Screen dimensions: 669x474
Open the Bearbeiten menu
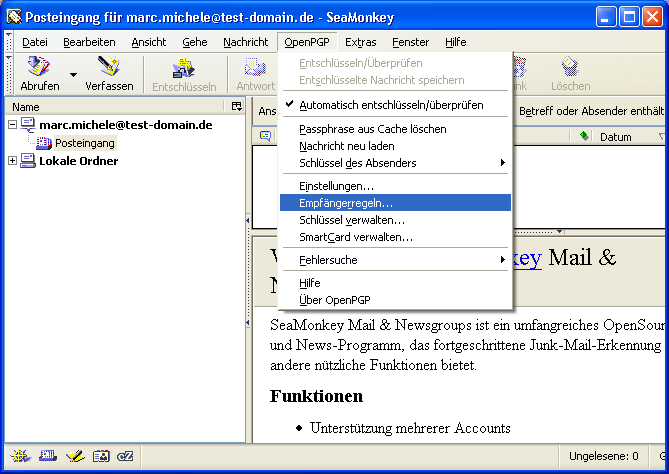tap(89, 42)
